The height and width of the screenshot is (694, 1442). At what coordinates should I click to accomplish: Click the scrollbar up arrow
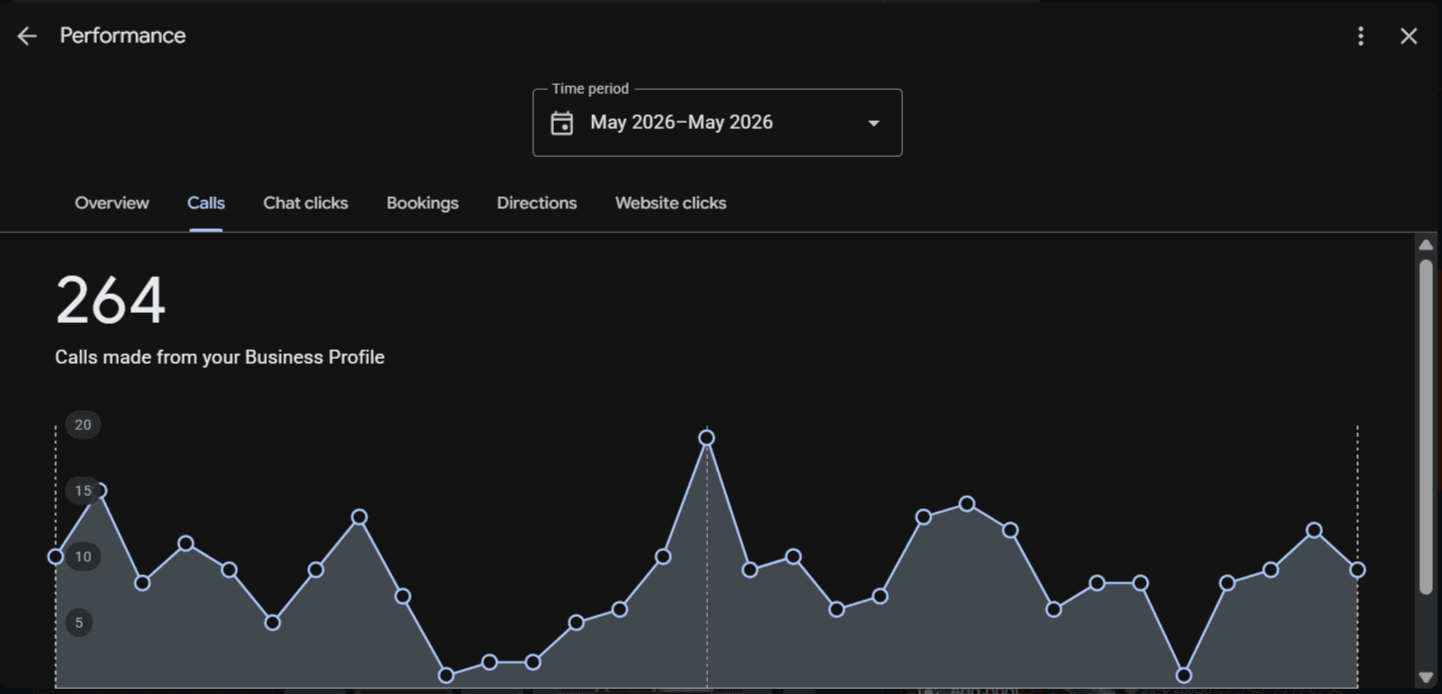[1426, 245]
